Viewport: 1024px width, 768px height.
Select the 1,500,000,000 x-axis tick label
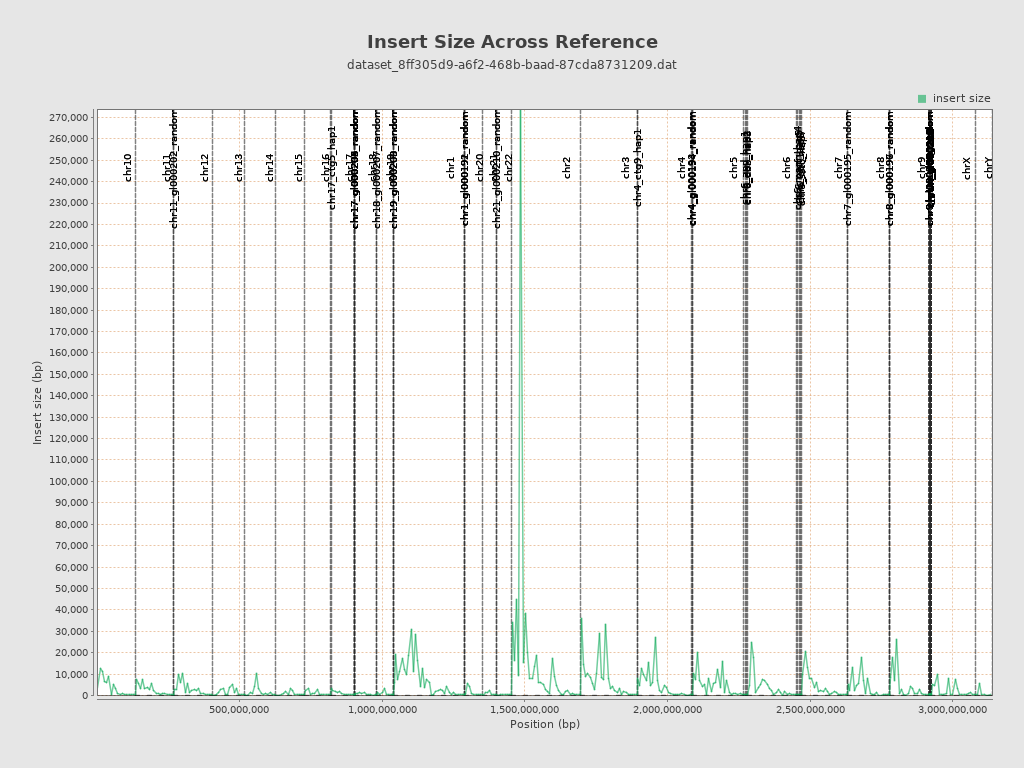pyautogui.click(x=528, y=710)
